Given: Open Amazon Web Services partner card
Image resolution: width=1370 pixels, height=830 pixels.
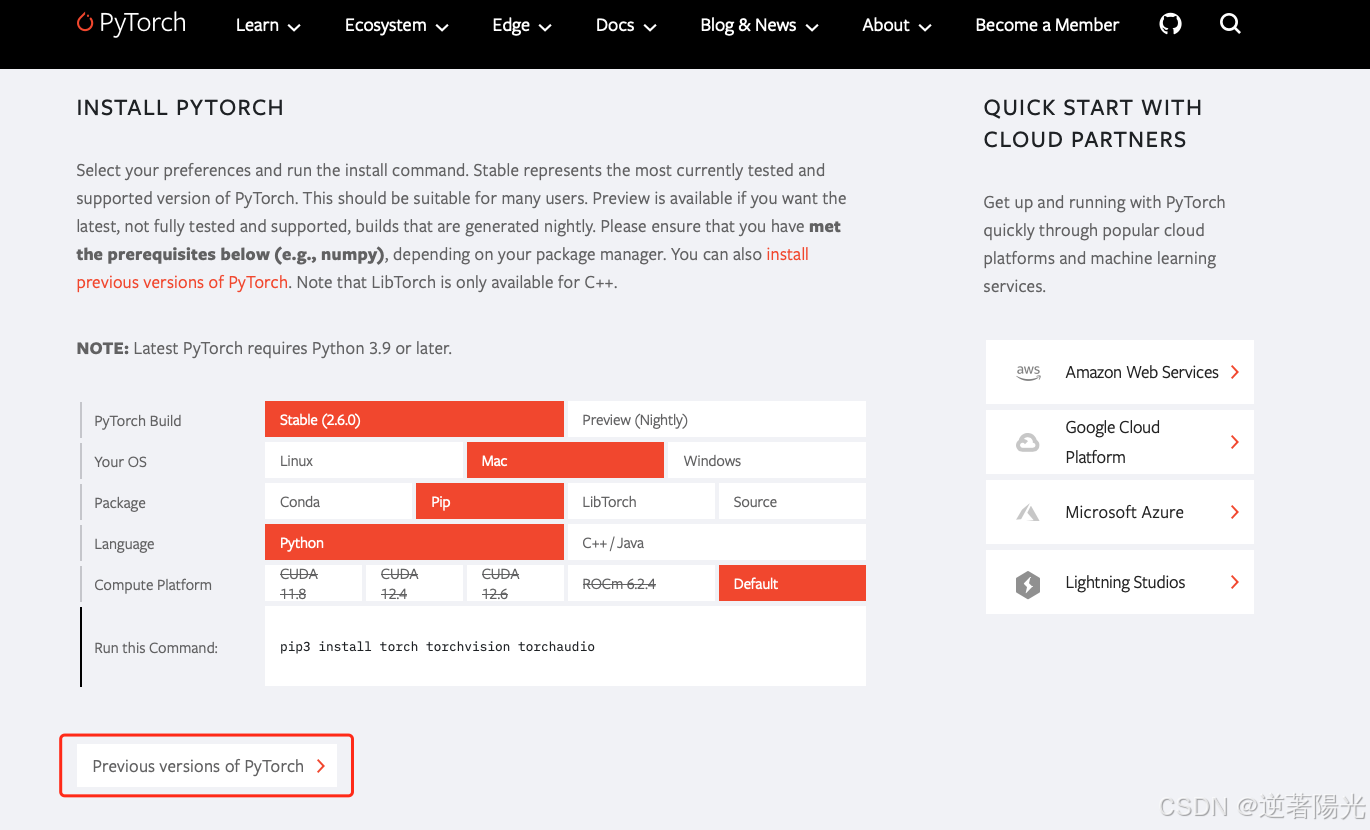Looking at the screenshot, I should [x=1119, y=372].
